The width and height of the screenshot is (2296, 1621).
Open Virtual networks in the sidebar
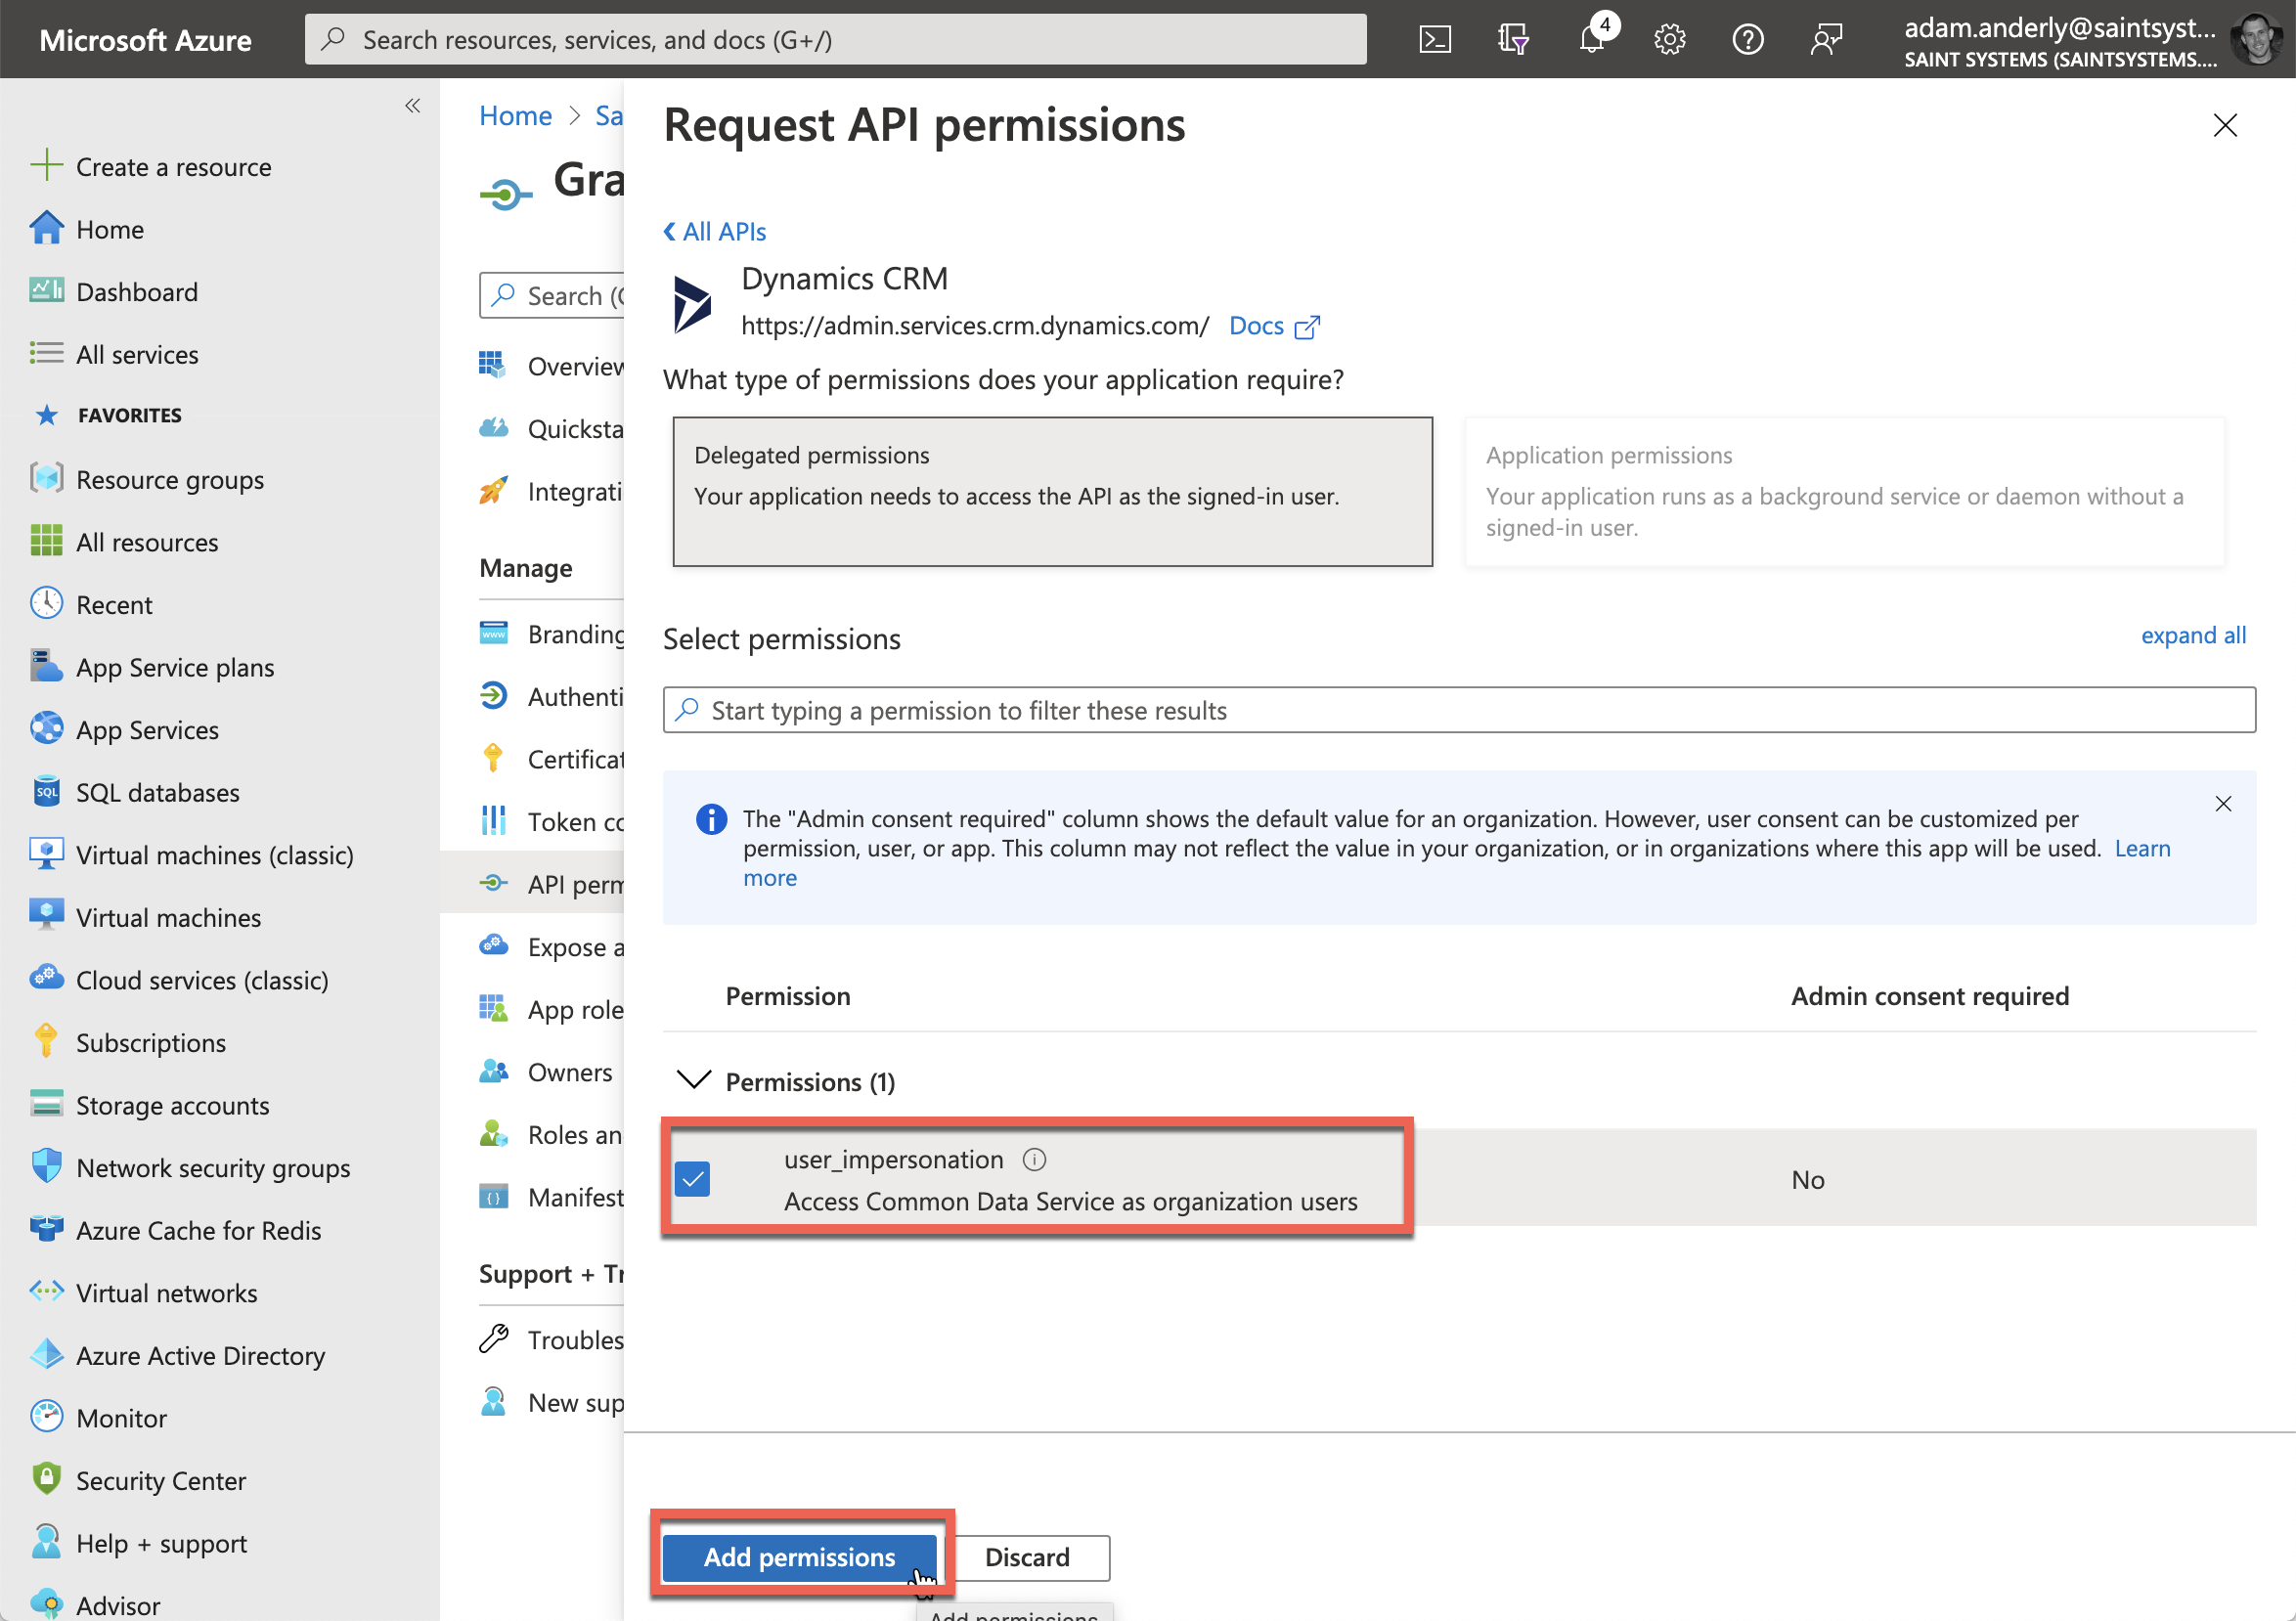pyautogui.click(x=166, y=1293)
